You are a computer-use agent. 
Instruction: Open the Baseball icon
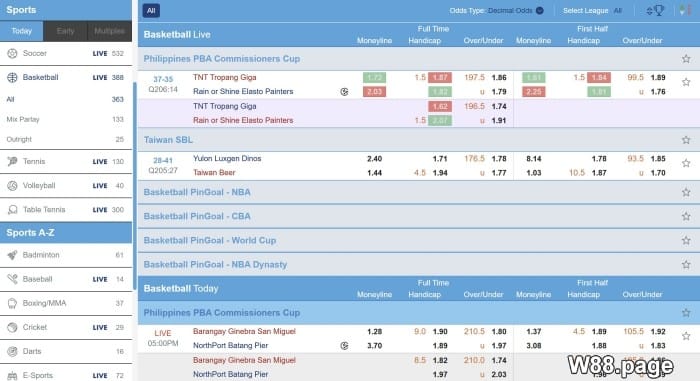(12, 279)
